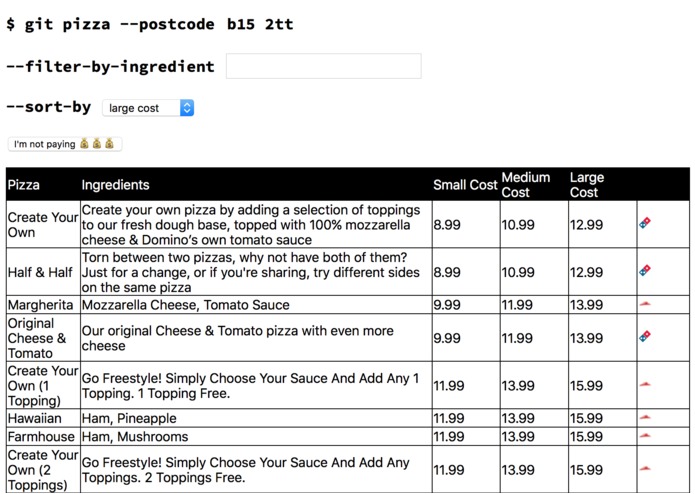Click the Ham, Mushrooms ingredients cell

(256, 437)
